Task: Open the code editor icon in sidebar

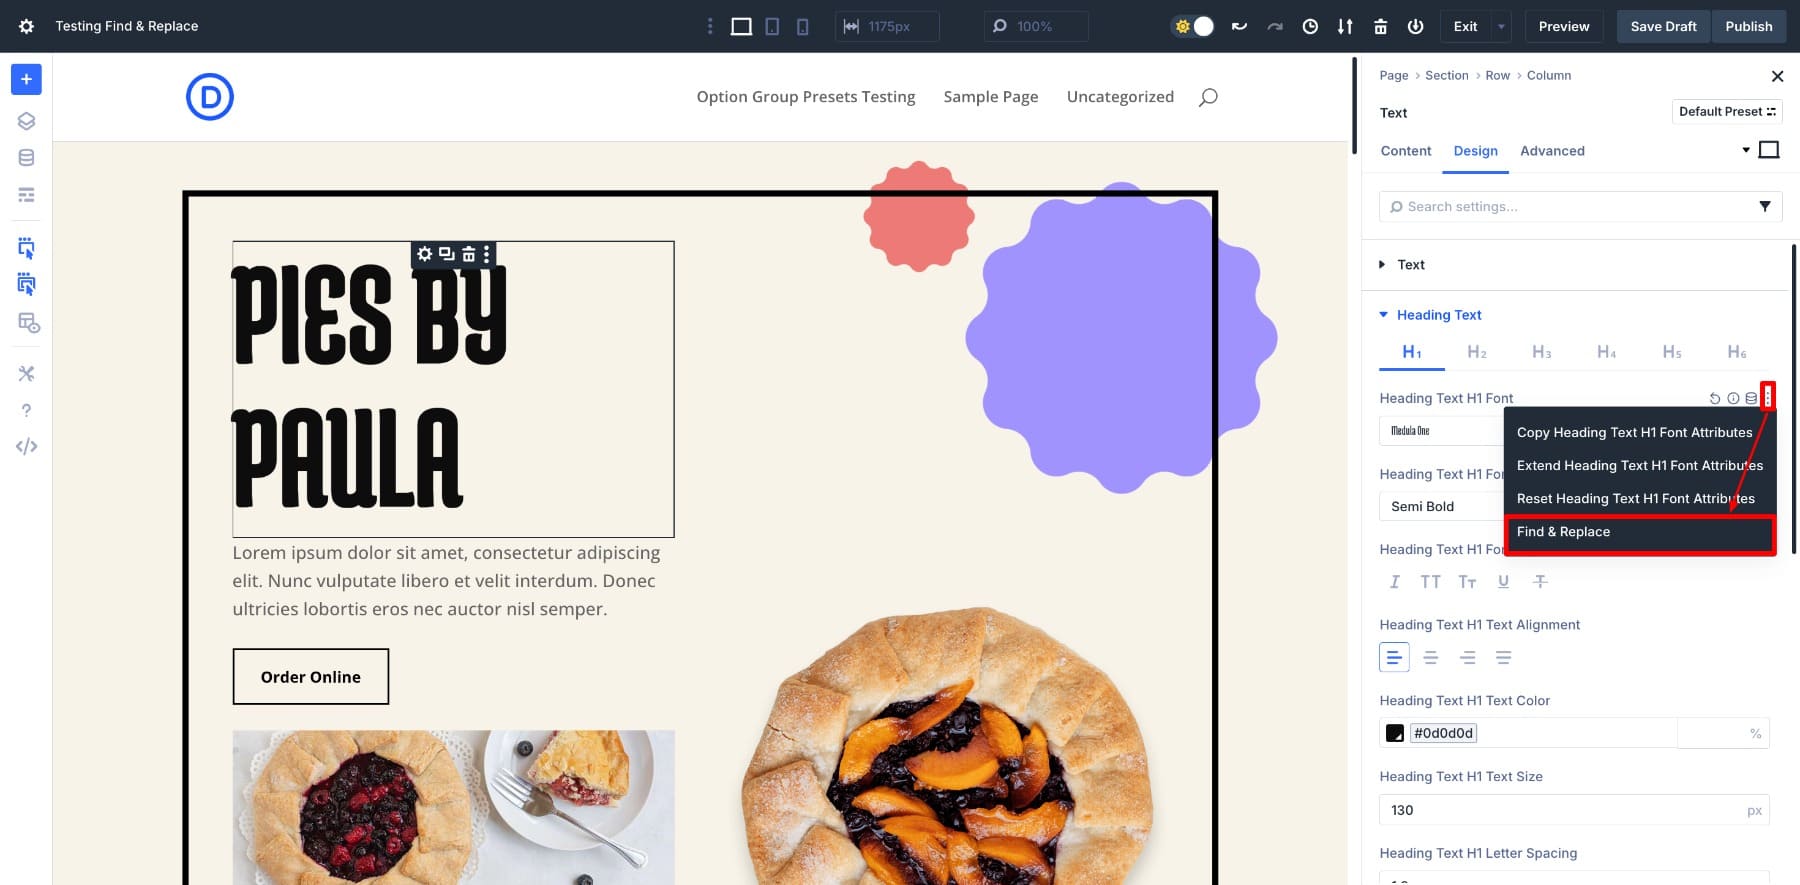Action: coord(26,447)
